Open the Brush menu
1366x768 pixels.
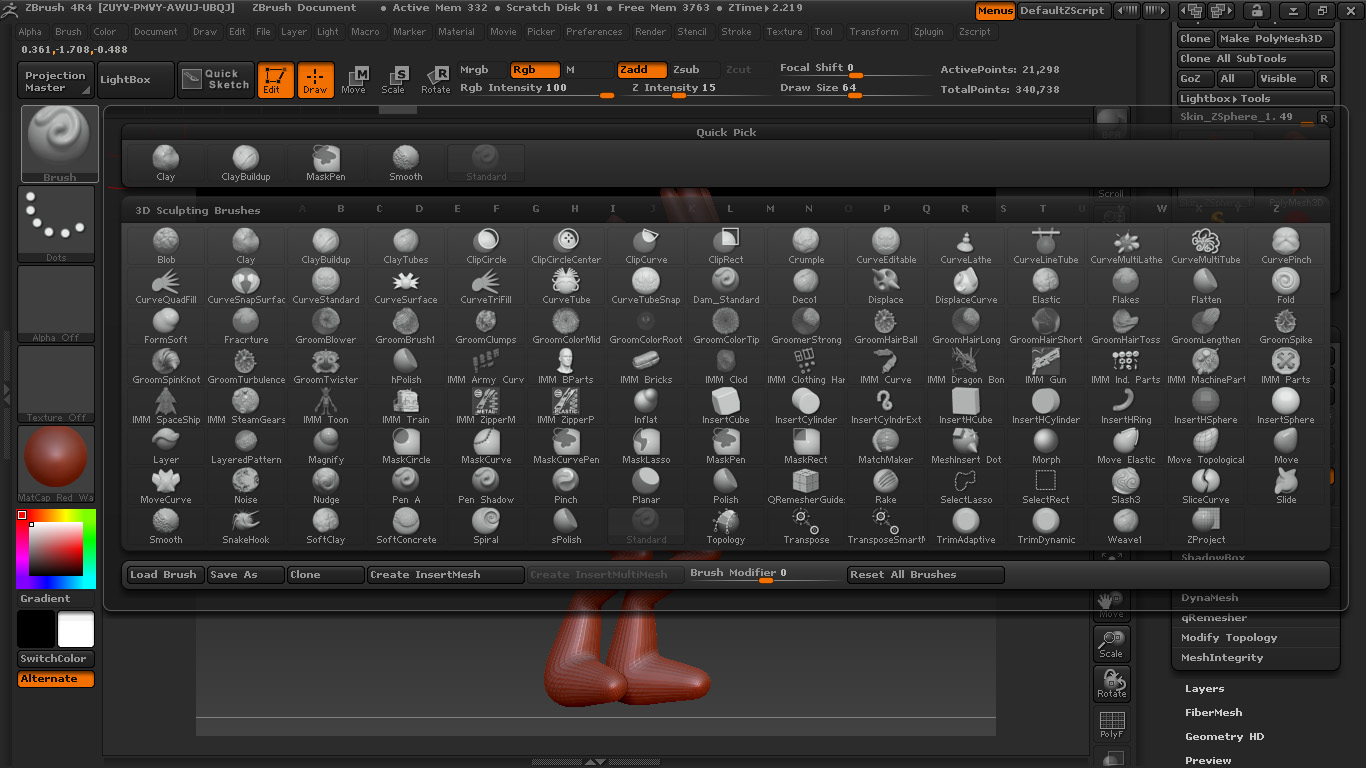pyautogui.click(x=68, y=32)
